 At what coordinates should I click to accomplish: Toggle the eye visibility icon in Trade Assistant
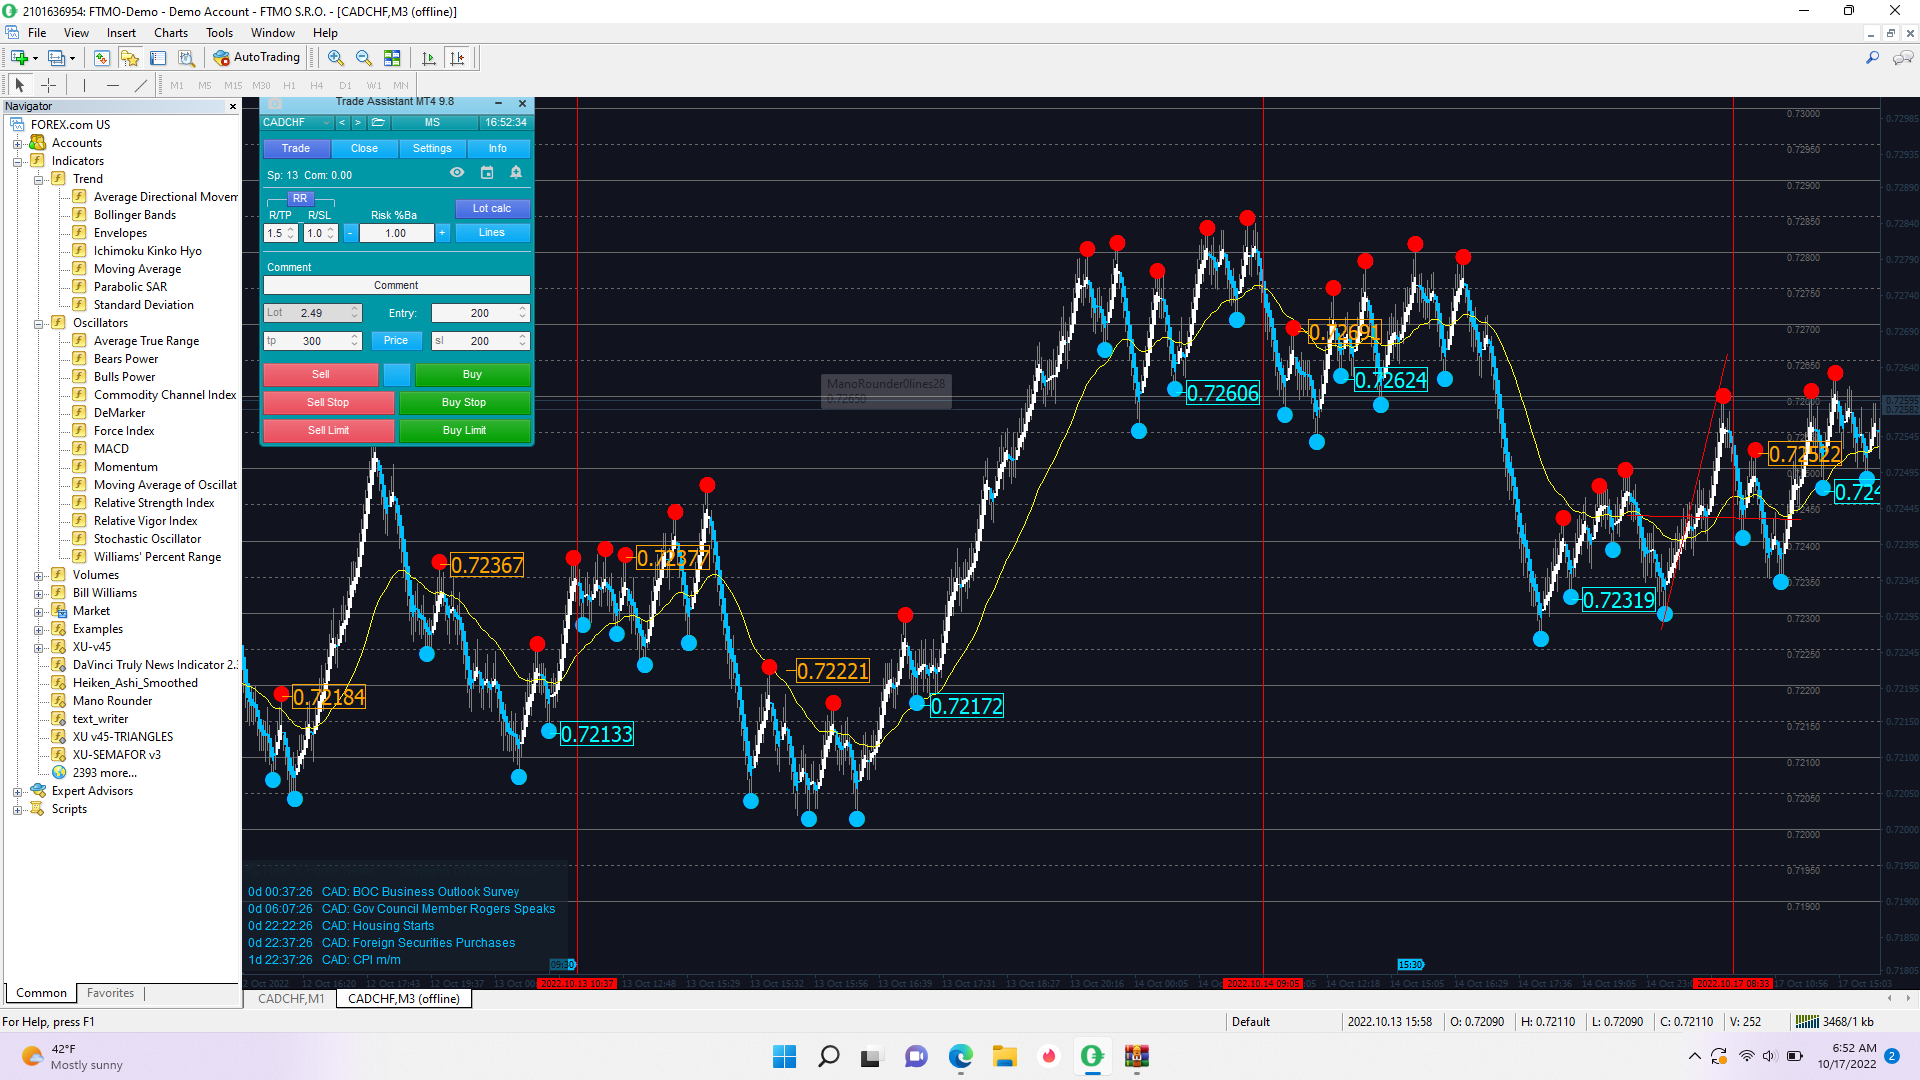457,173
